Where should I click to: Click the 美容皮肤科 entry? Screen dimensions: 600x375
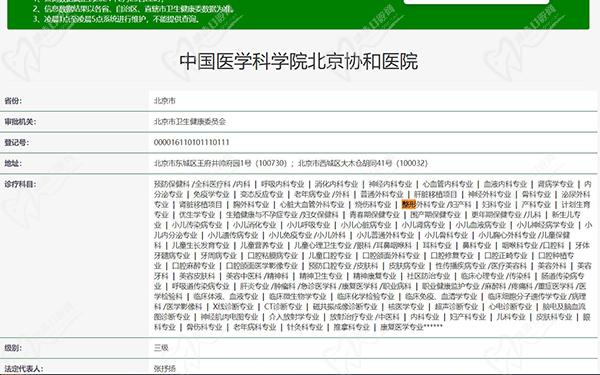[197, 276]
